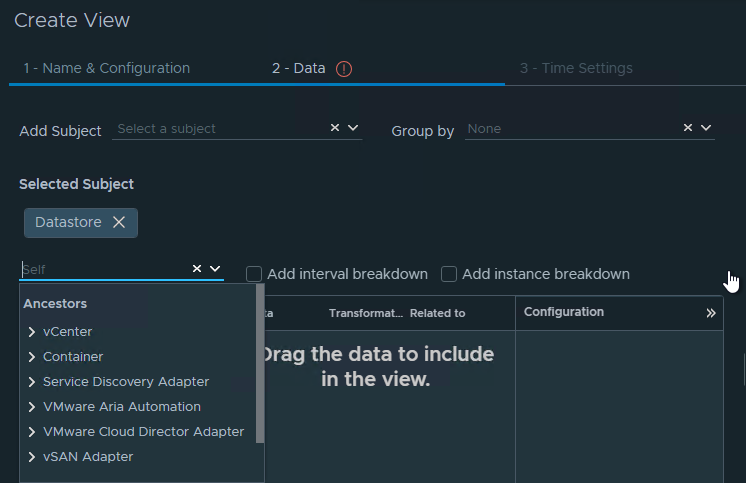Switch to Name & Configuration tab
746x483 pixels.
click(107, 69)
